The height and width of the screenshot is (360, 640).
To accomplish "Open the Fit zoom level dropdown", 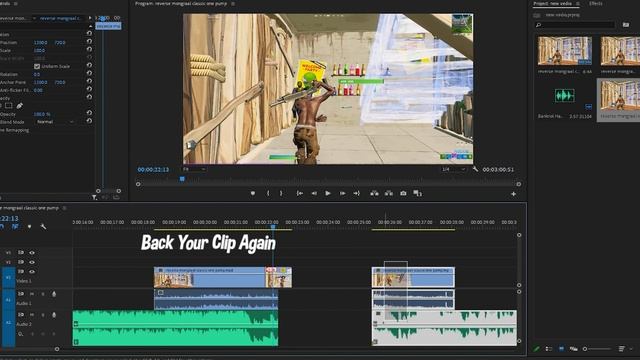I will (x=194, y=169).
